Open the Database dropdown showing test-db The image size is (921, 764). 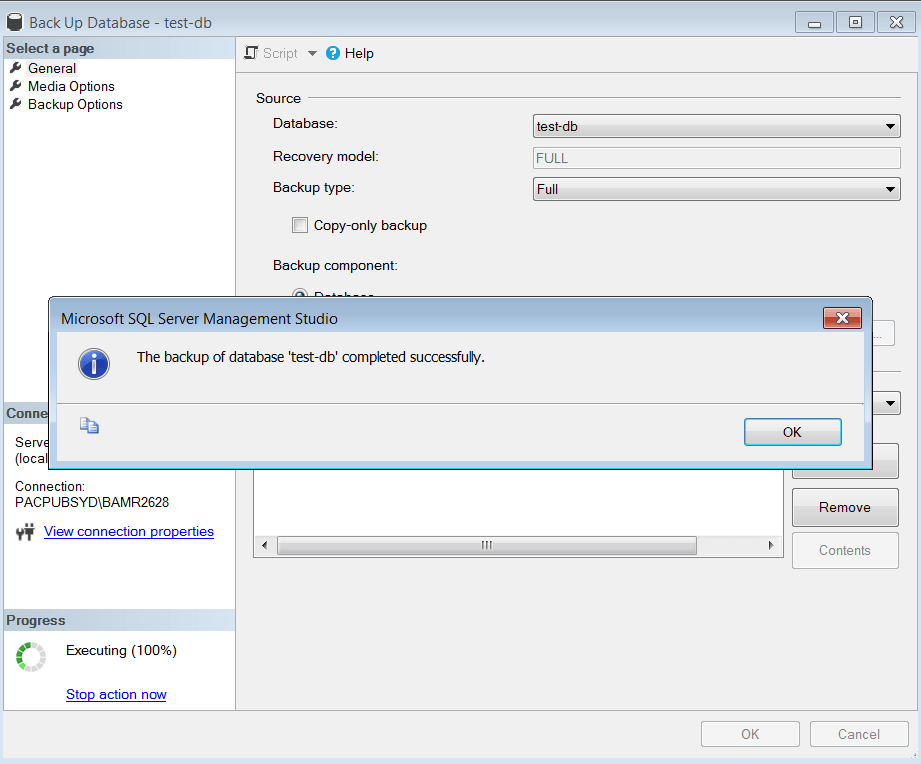pyautogui.click(x=718, y=127)
